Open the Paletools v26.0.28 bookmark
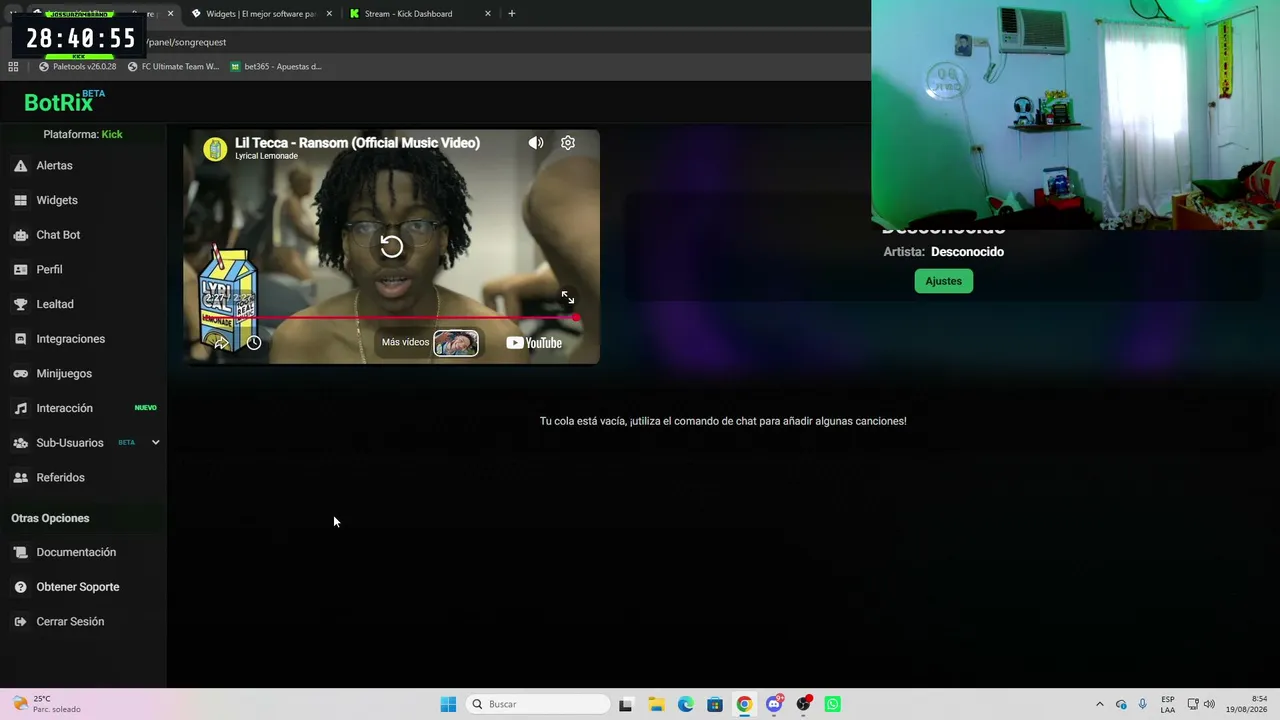This screenshot has height=720, width=1280. tap(77, 67)
